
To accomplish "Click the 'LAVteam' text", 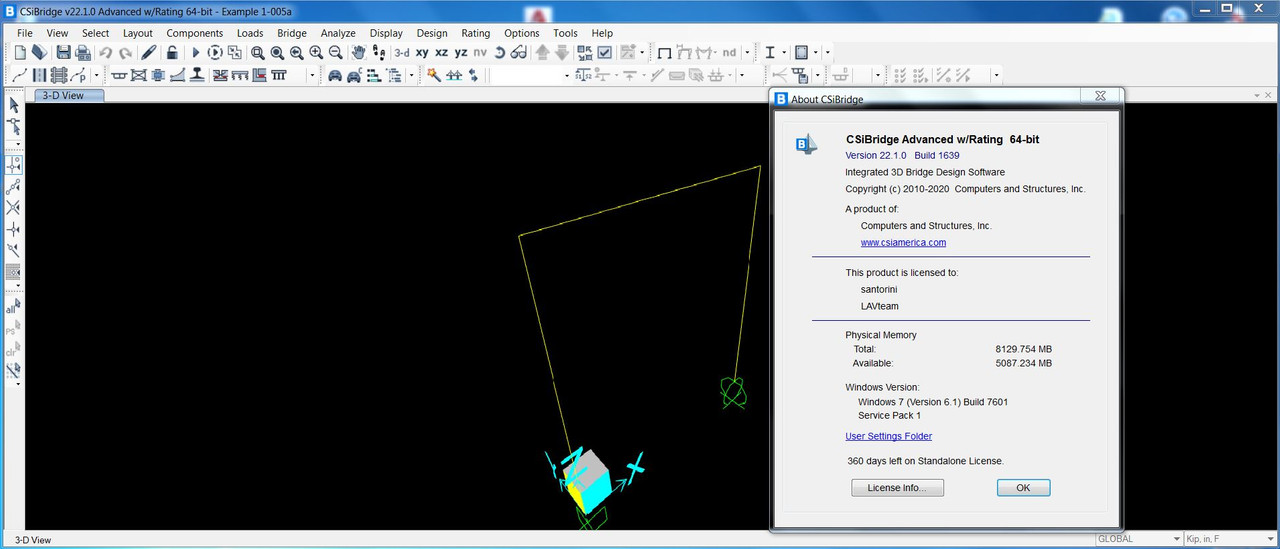I will [880, 306].
